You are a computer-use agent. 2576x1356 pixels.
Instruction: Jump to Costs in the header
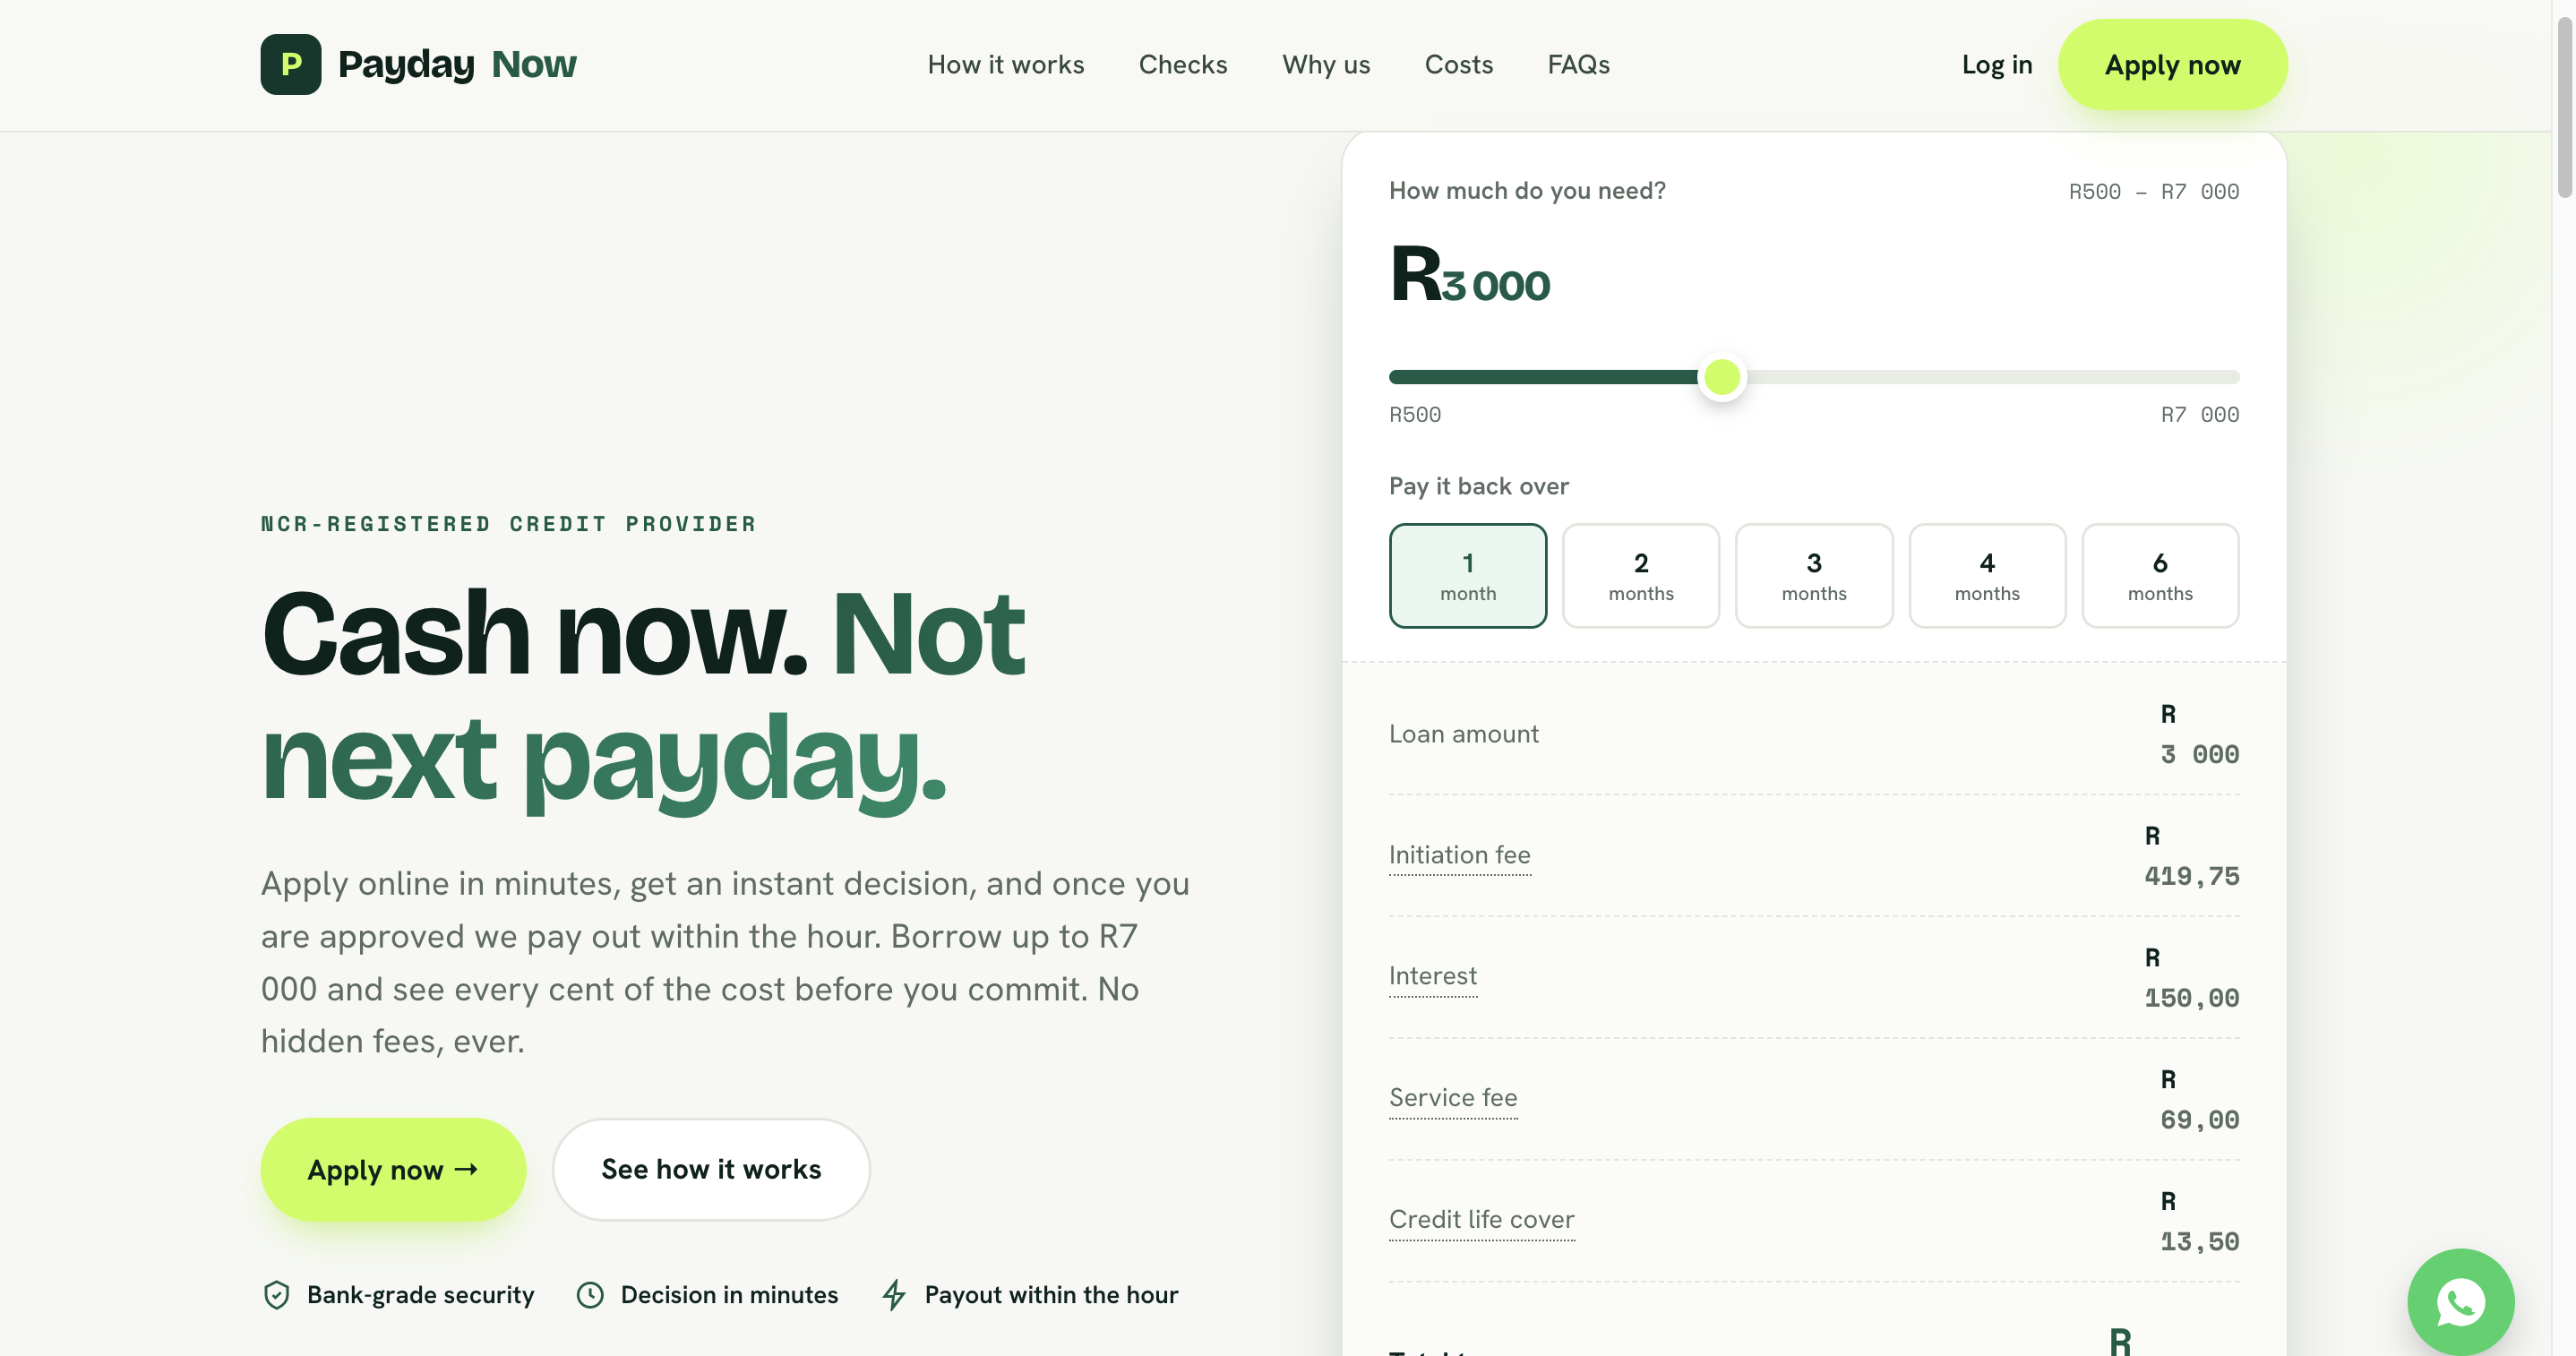click(x=1458, y=65)
